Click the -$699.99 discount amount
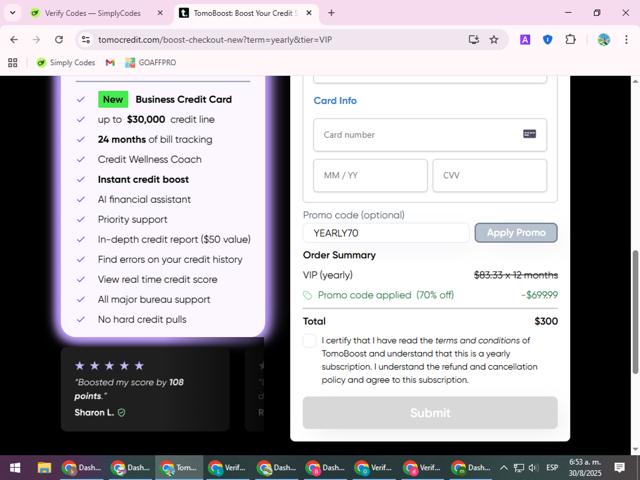Image resolution: width=640 pixels, height=480 pixels. tap(540, 295)
